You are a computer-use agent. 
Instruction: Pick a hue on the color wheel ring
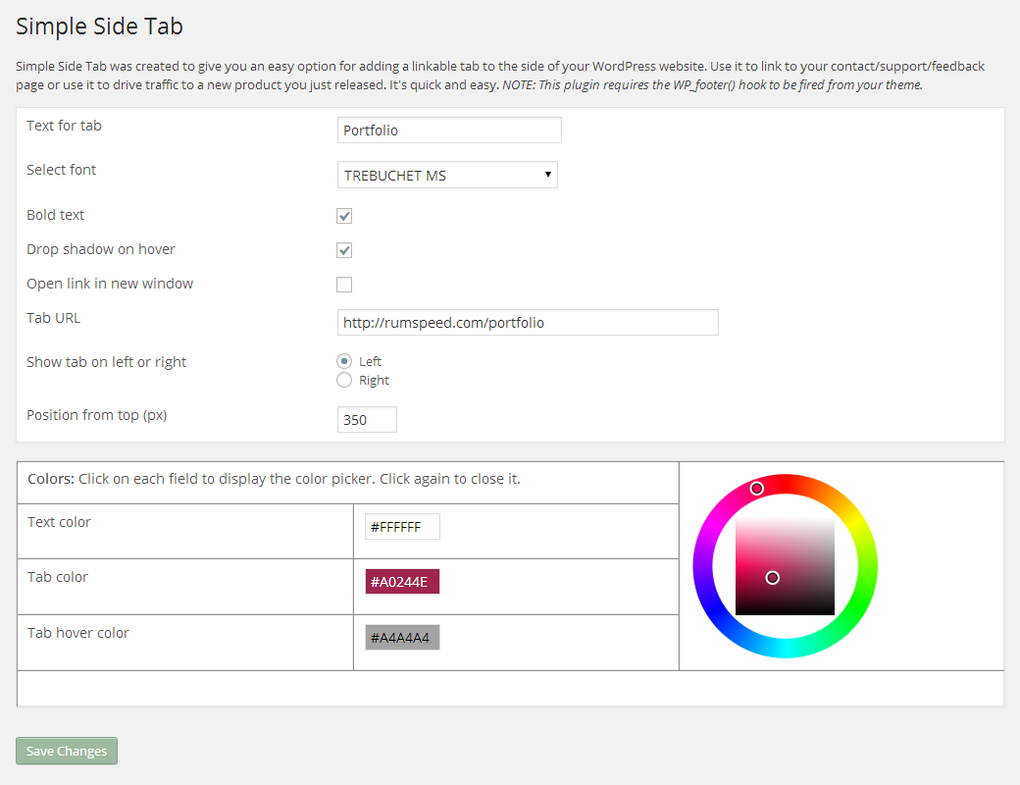tap(757, 488)
